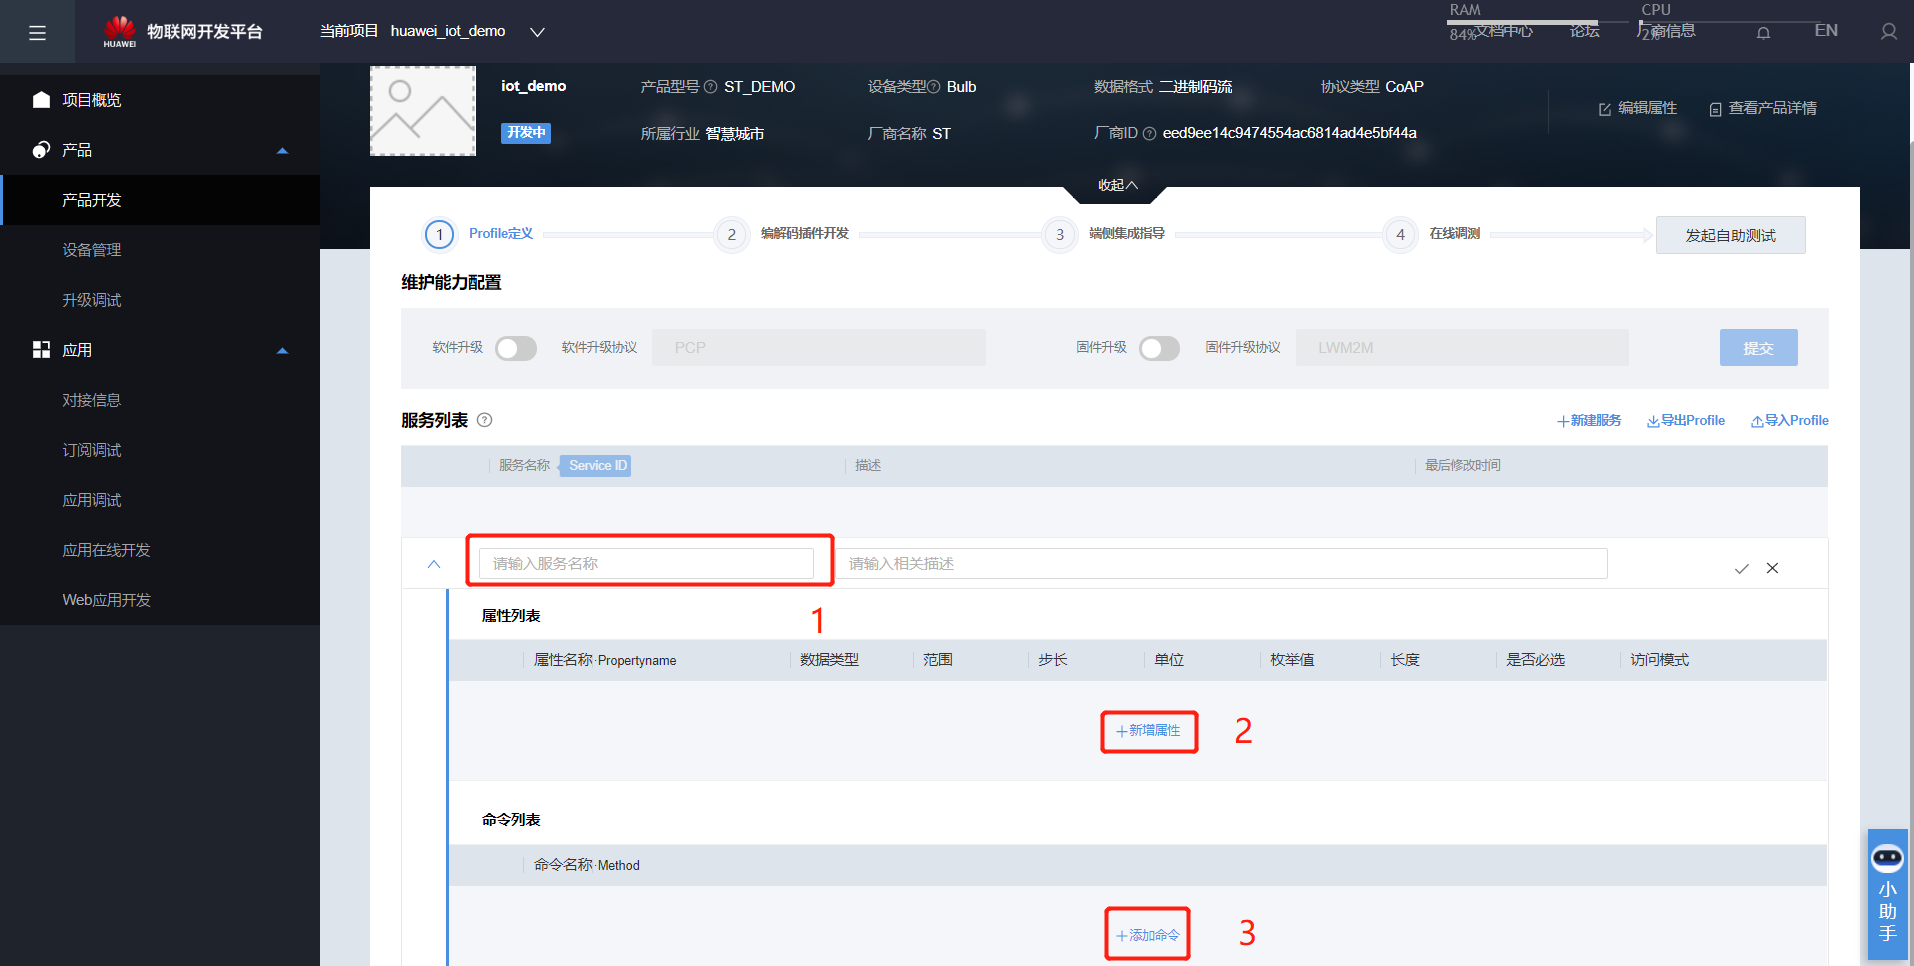Click 导入Profile link
The width and height of the screenshot is (1914, 966).
point(1789,421)
